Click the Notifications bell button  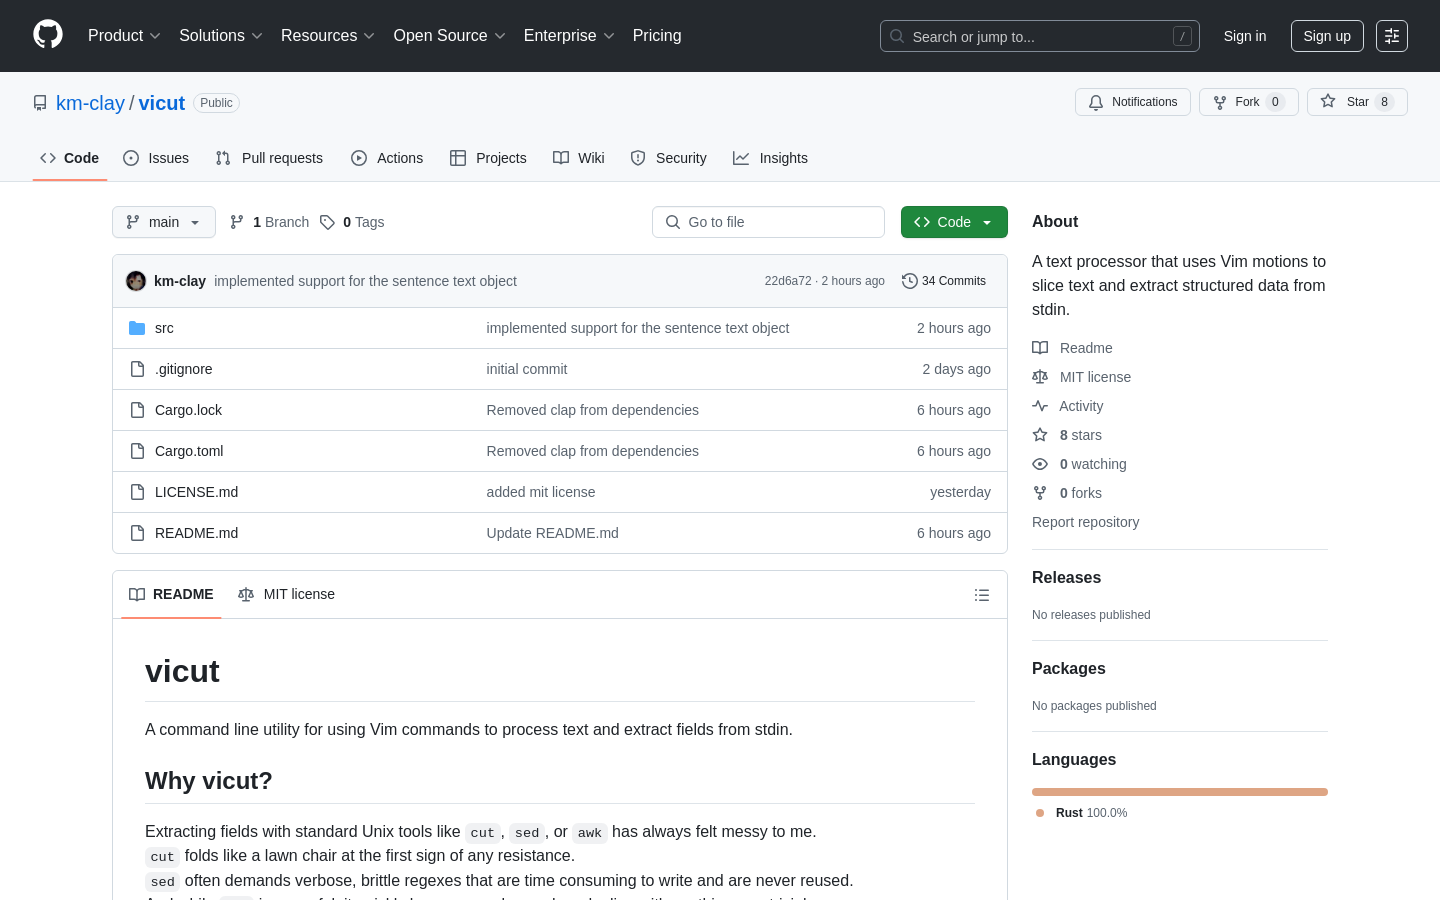[x=1133, y=102]
